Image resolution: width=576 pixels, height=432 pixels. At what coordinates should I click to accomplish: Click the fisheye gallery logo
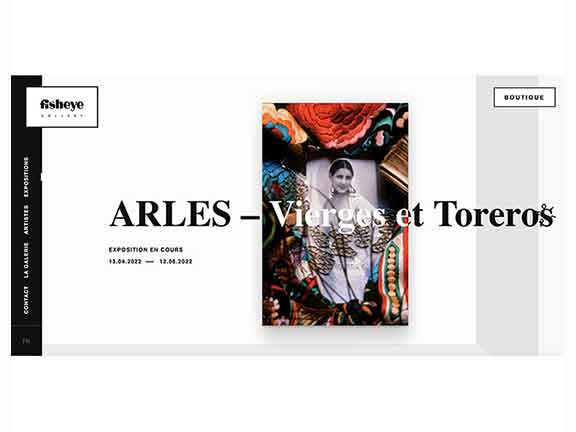(x=62, y=107)
